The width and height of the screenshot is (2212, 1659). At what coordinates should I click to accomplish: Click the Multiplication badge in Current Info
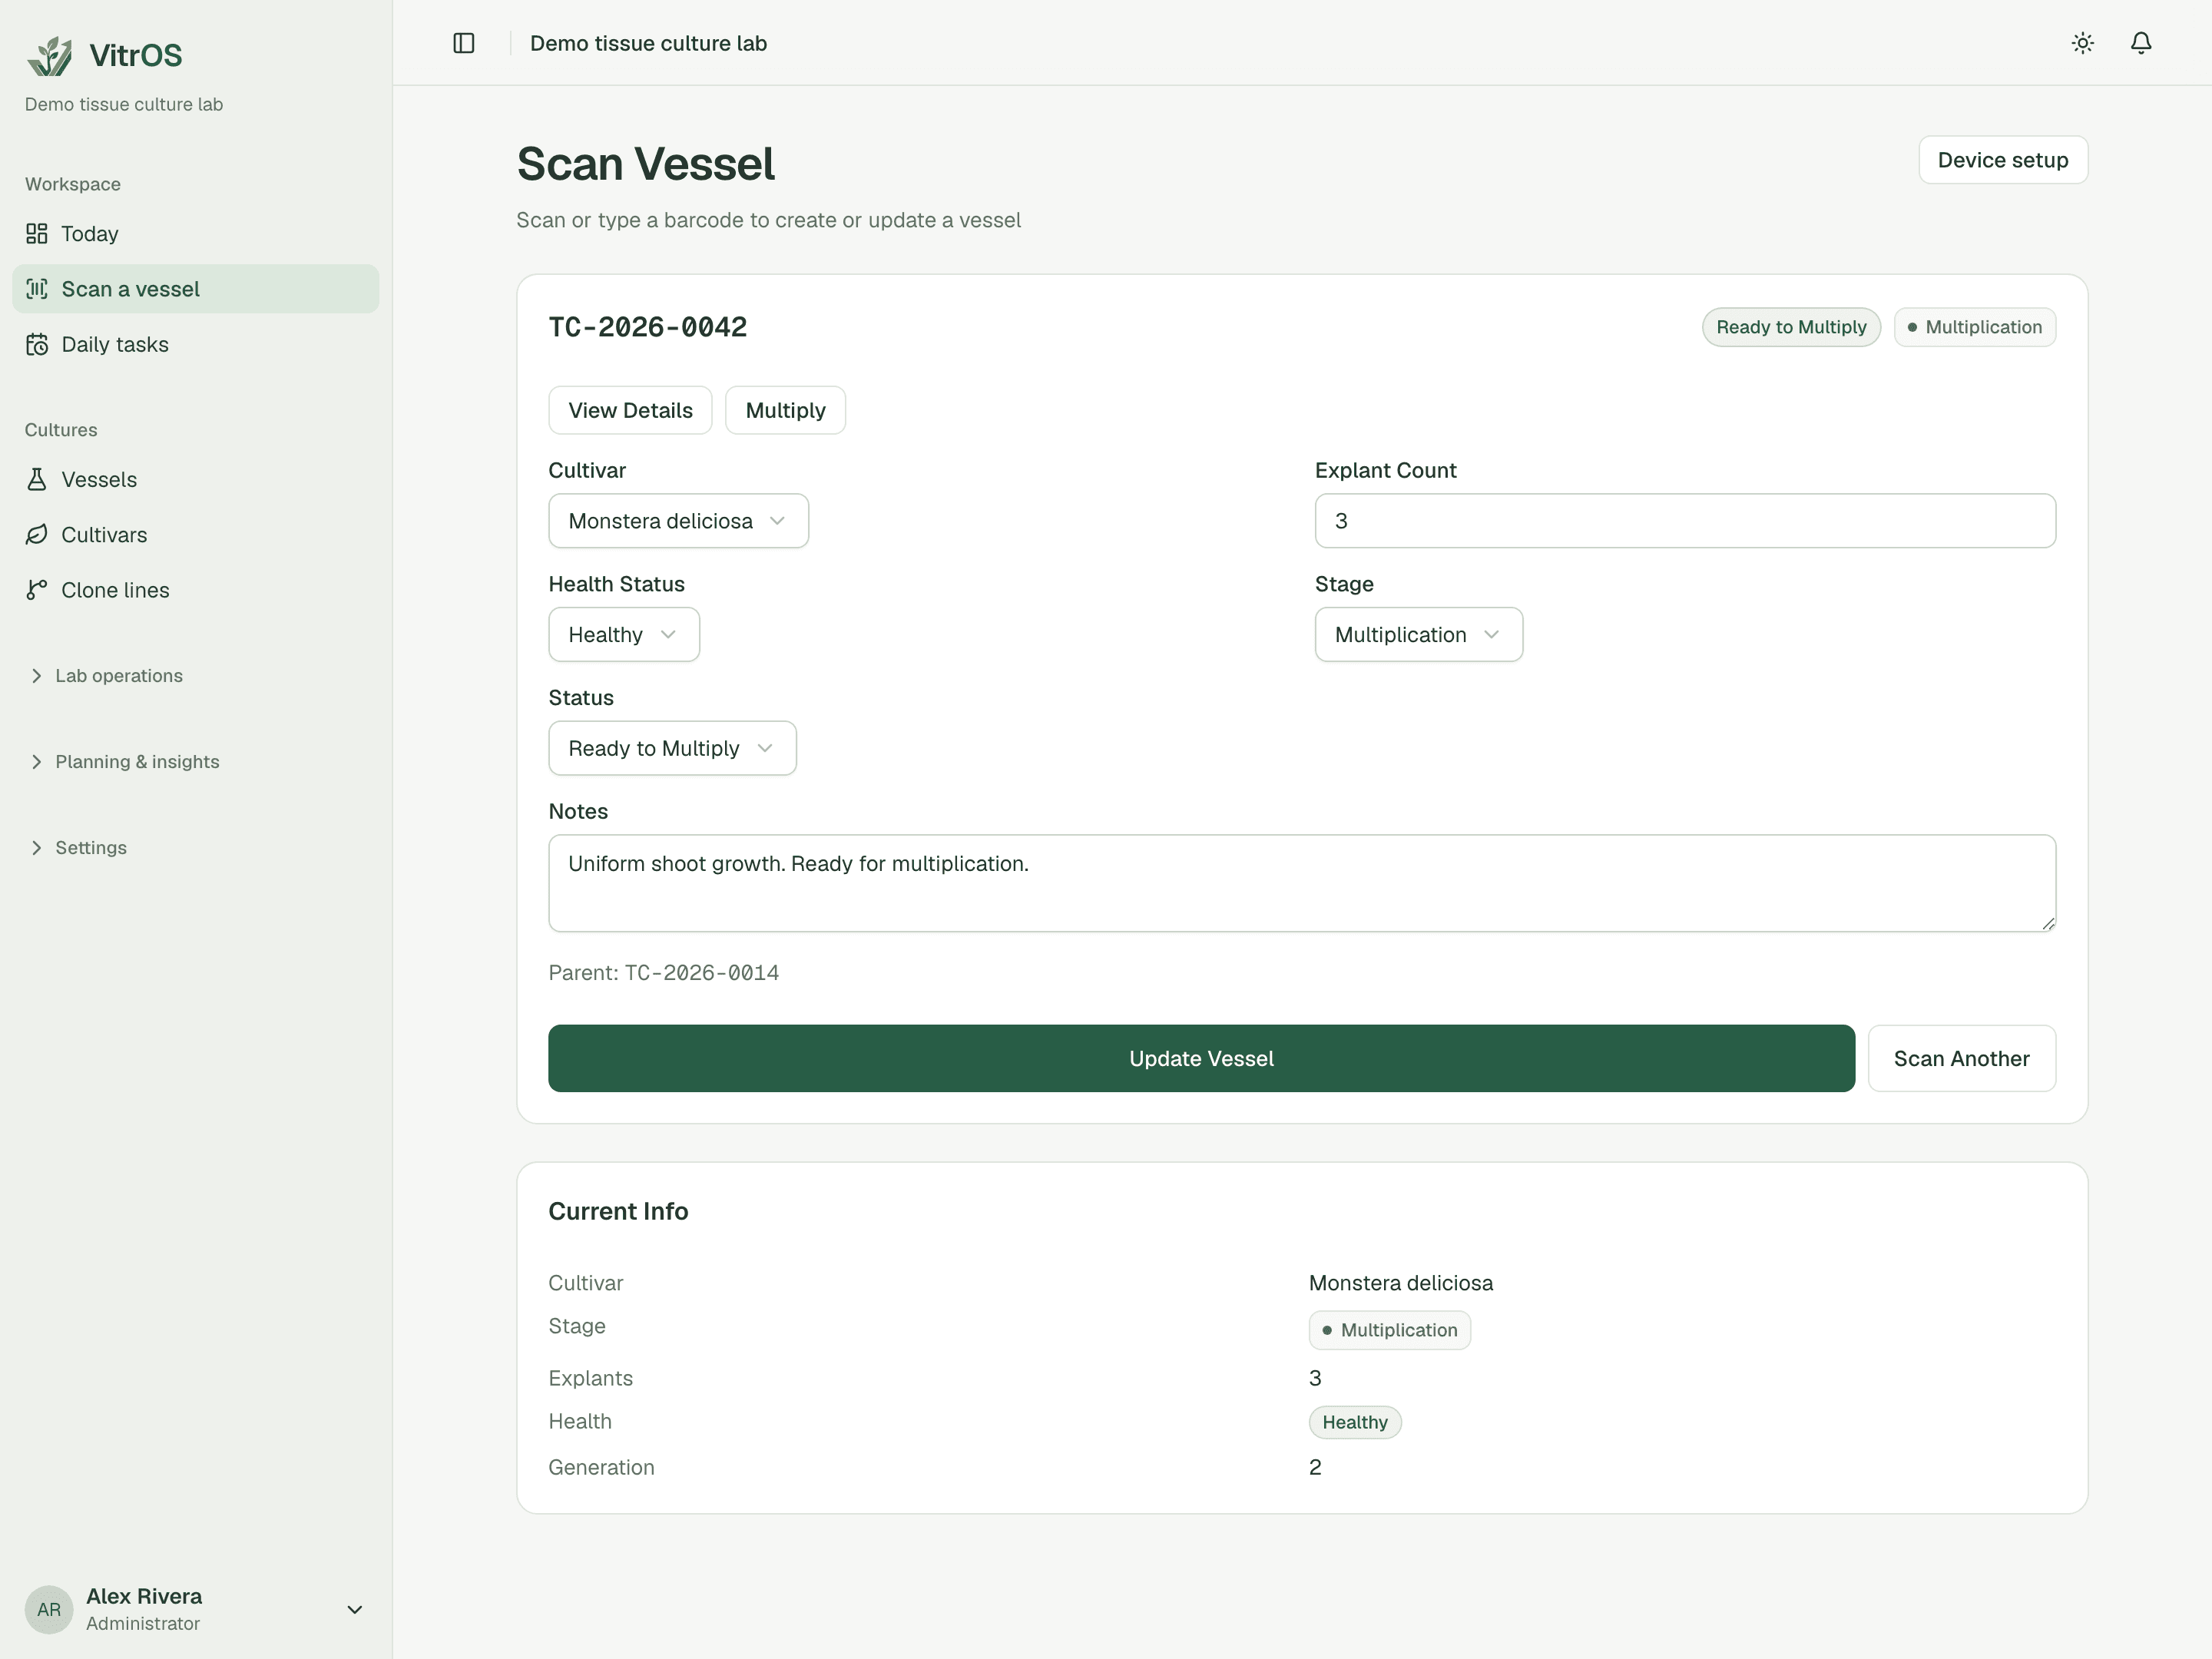(1389, 1330)
